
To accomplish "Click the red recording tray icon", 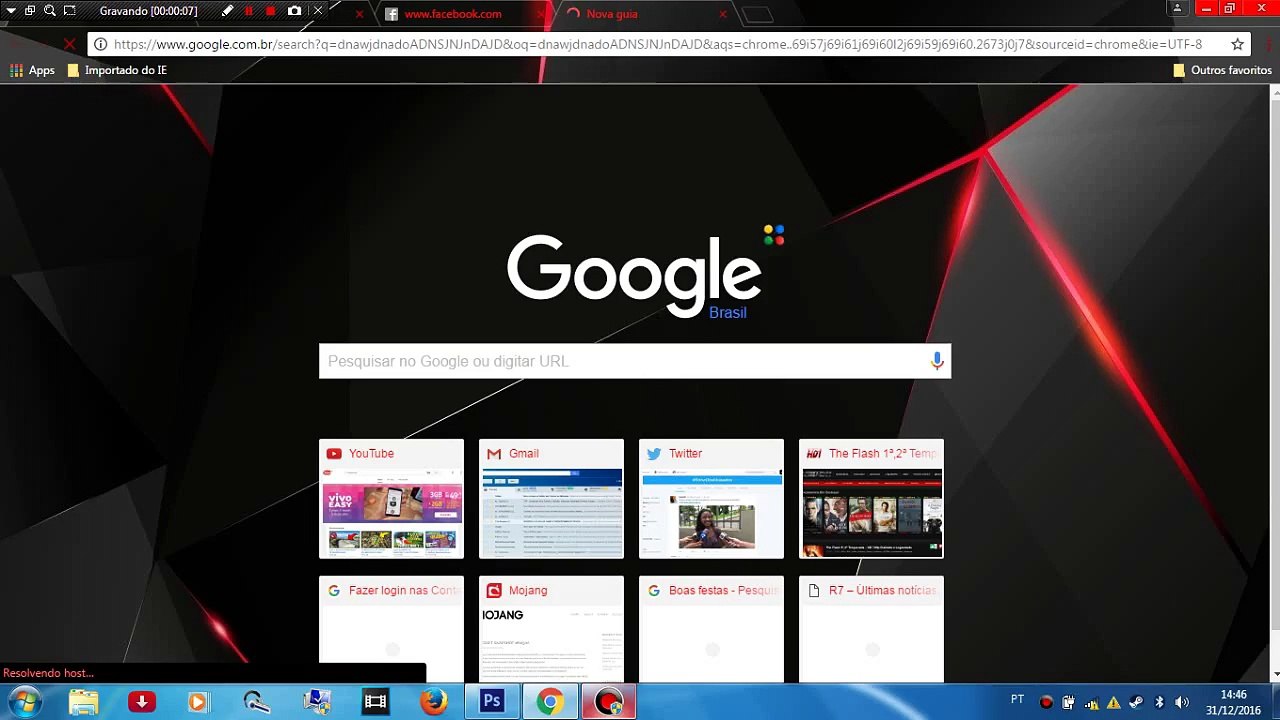I will click(x=1046, y=702).
